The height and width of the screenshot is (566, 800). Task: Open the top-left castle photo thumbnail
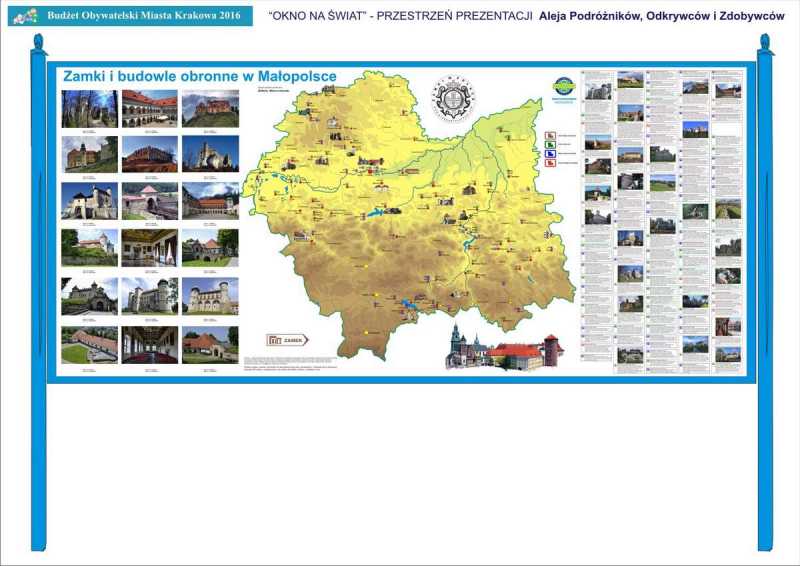(89, 108)
